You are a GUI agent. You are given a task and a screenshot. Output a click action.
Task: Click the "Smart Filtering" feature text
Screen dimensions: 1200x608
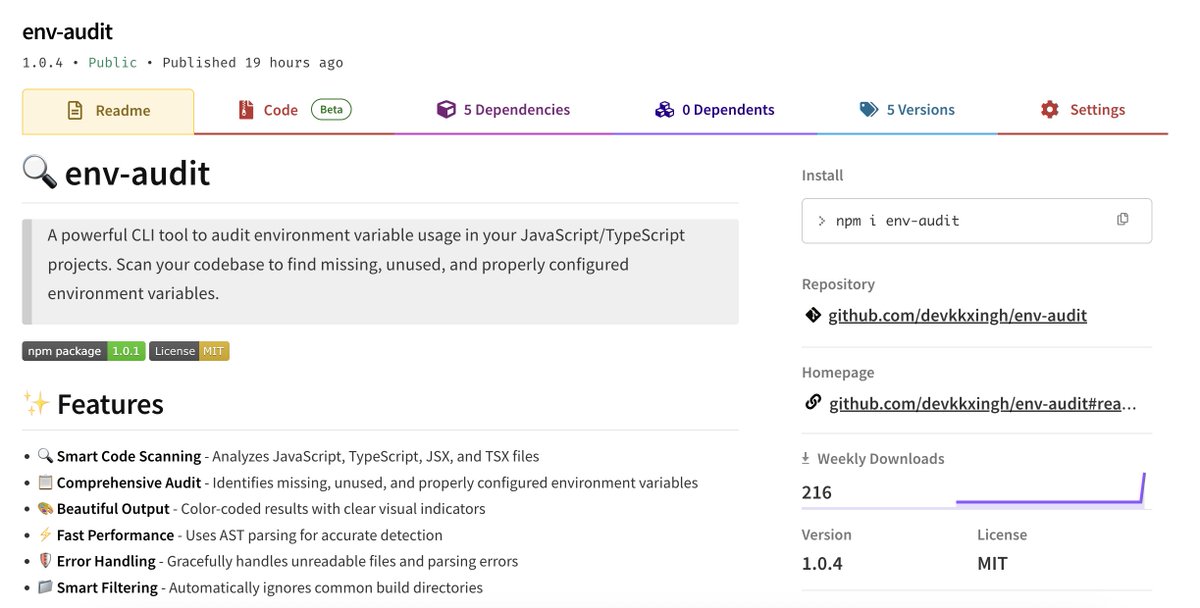pos(107,587)
